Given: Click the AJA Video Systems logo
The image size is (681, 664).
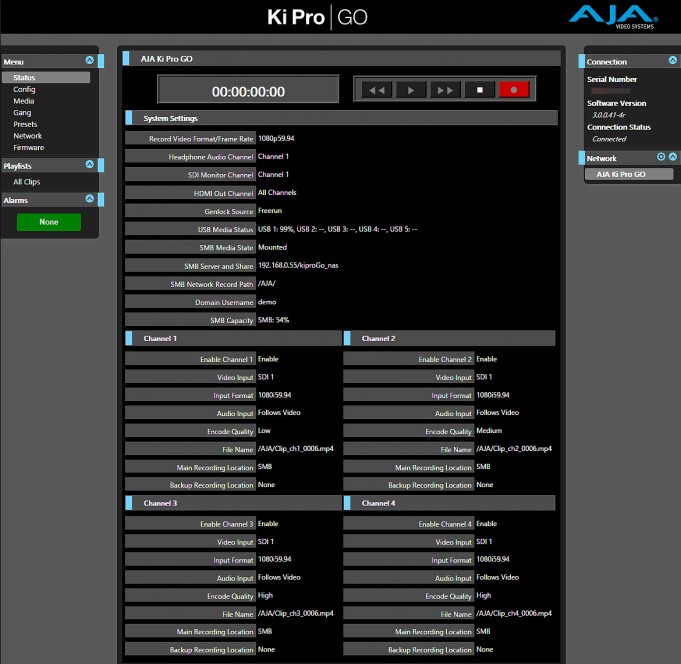Looking at the screenshot, I should [613, 17].
